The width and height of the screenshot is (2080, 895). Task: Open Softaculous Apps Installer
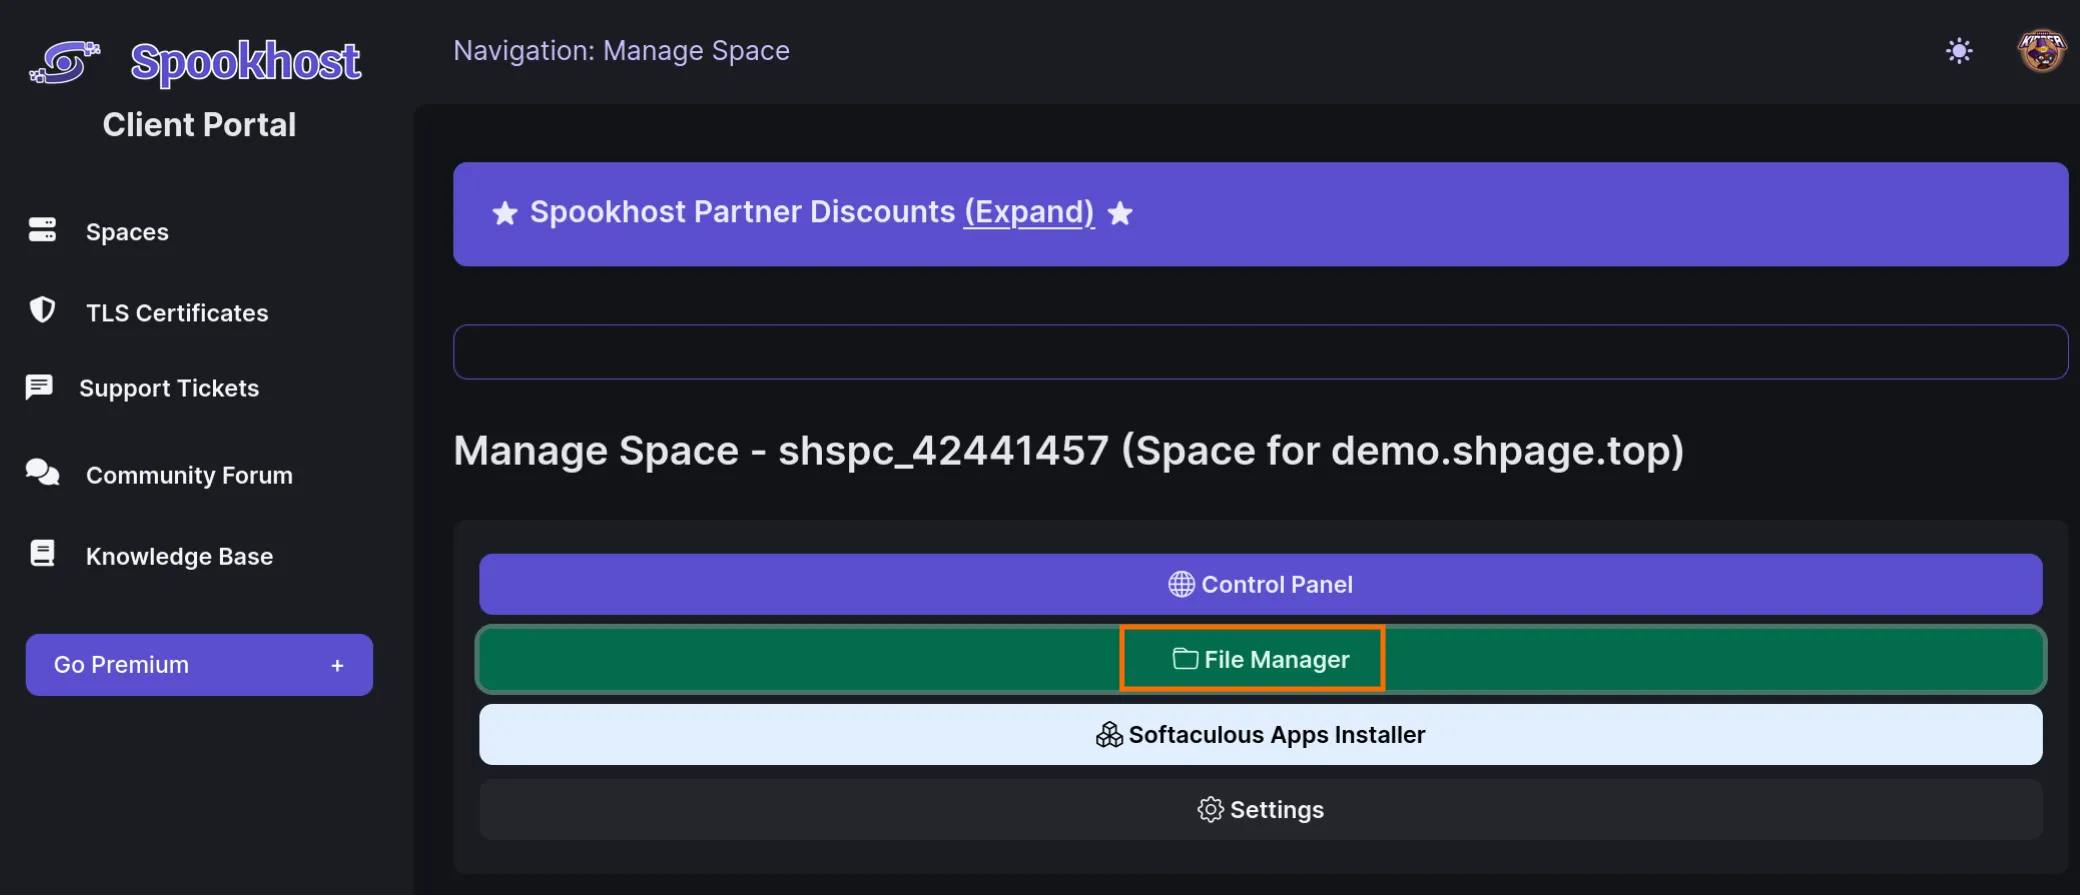coord(1260,734)
